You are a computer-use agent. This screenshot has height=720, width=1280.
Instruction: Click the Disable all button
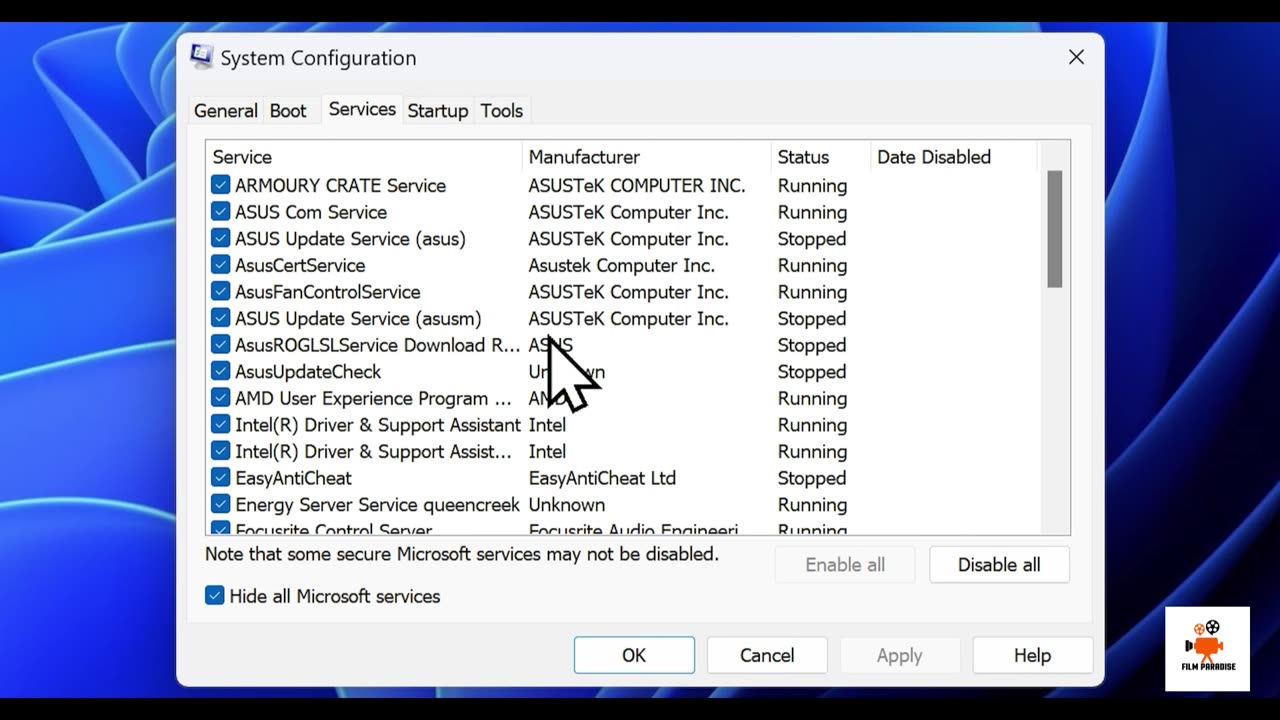[x=999, y=565]
